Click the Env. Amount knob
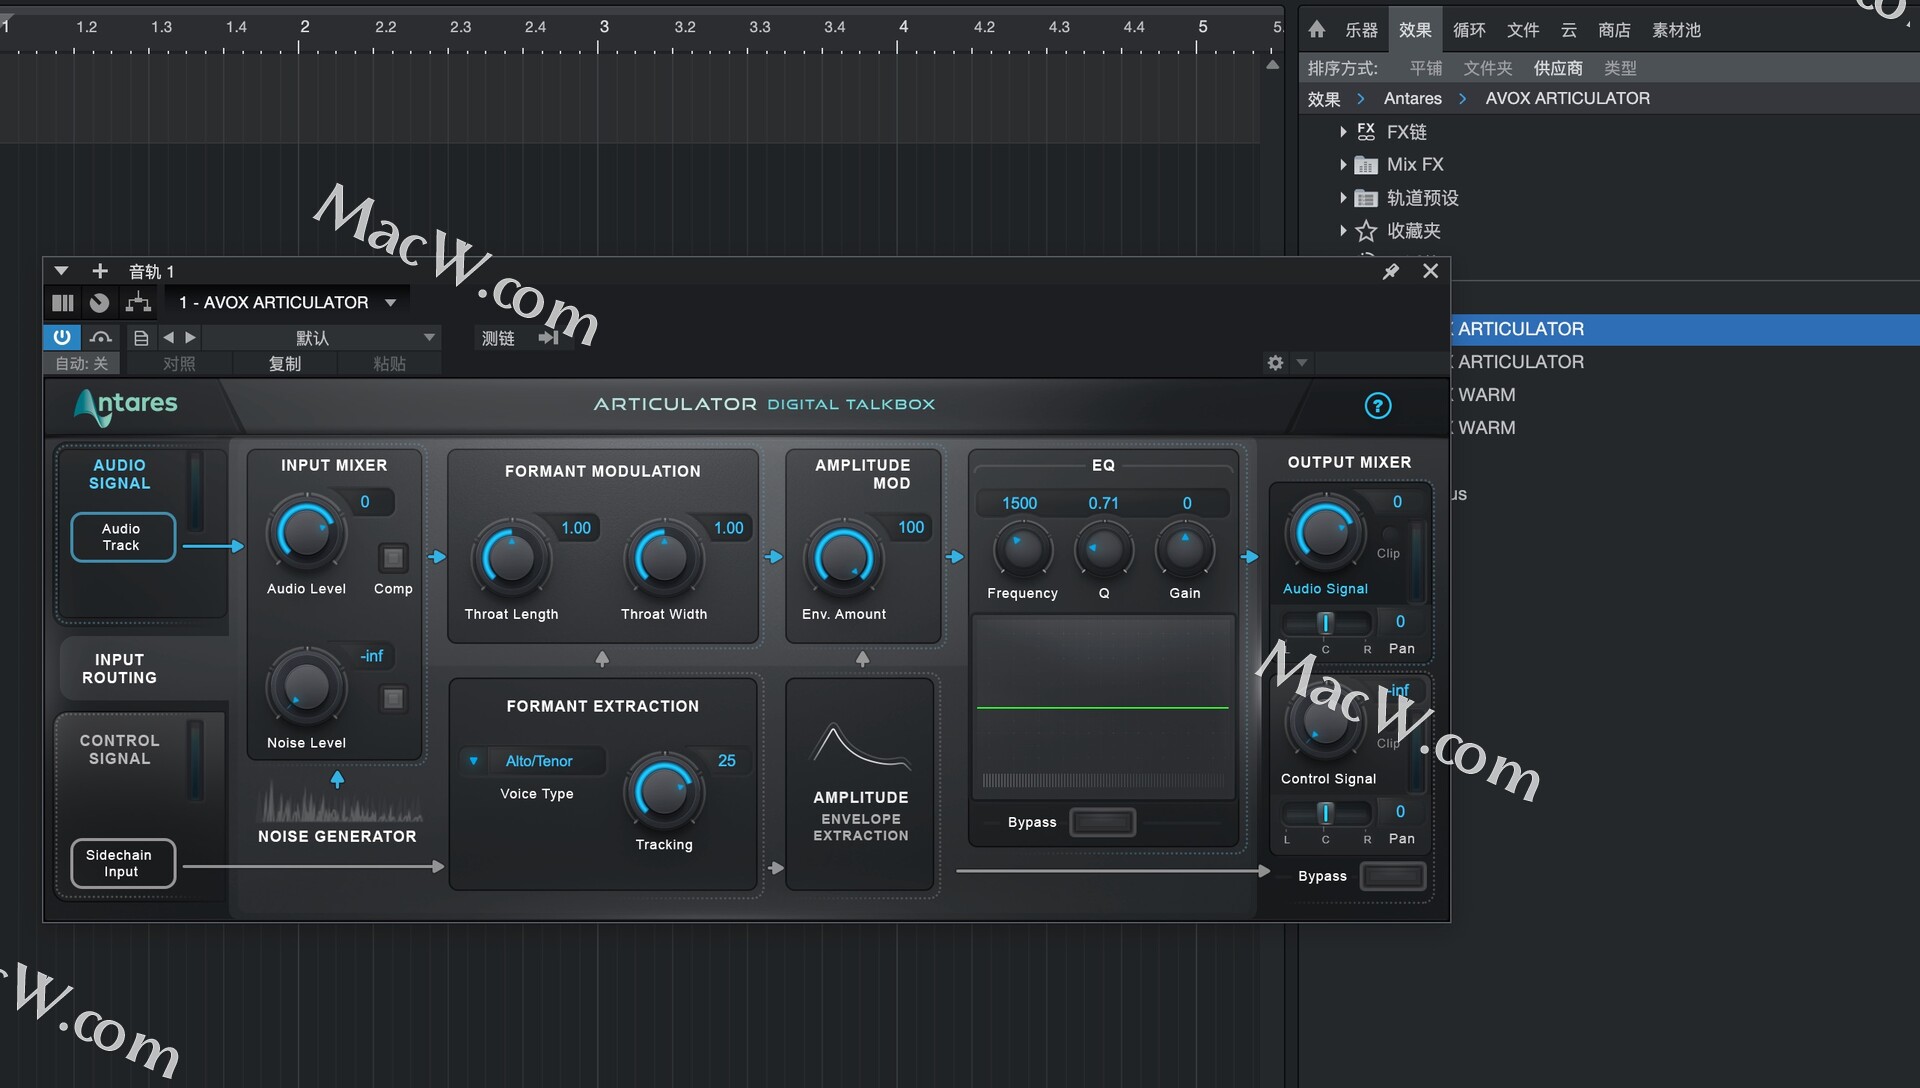The height and width of the screenshot is (1088, 1920). click(x=844, y=558)
